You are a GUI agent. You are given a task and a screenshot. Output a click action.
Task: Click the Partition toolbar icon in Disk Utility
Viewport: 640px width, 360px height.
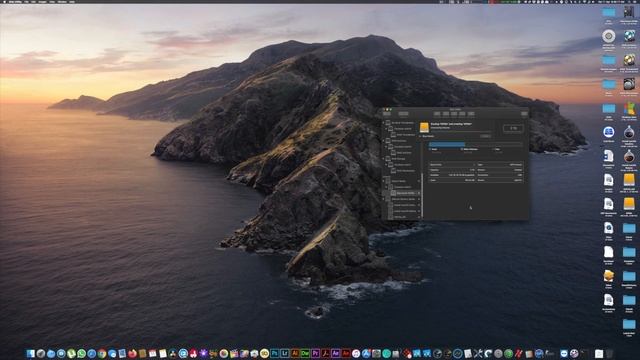[x=446, y=113]
